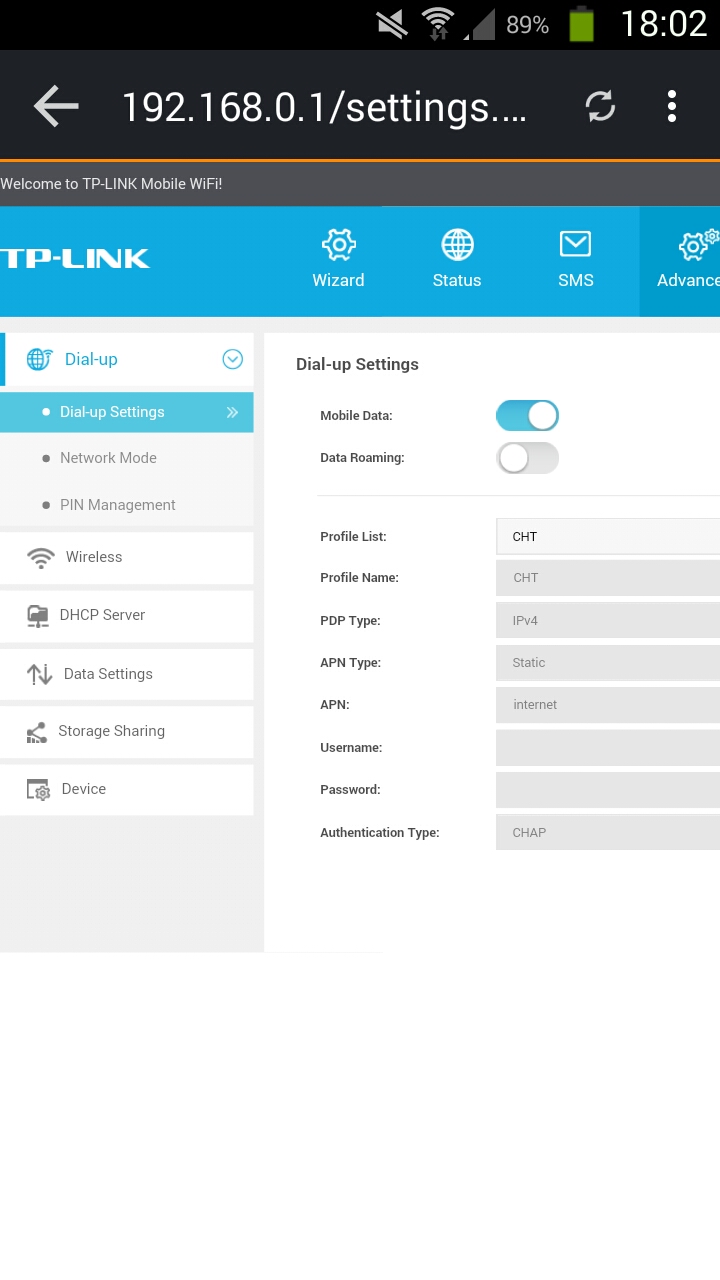Image resolution: width=720 pixels, height=1280 pixels.
Task: Click the Storage Sharing share icon
Action: pyautogui.click(x=37, y=733)
